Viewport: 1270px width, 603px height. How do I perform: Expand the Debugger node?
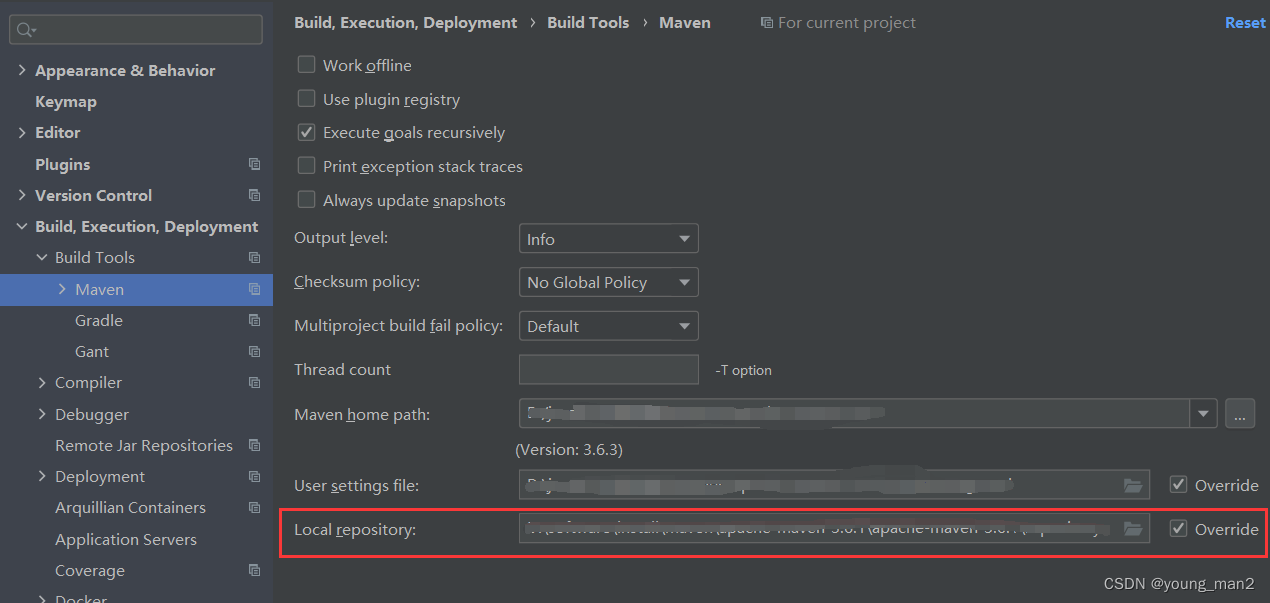pyautogui.click(x=42, y=414)
